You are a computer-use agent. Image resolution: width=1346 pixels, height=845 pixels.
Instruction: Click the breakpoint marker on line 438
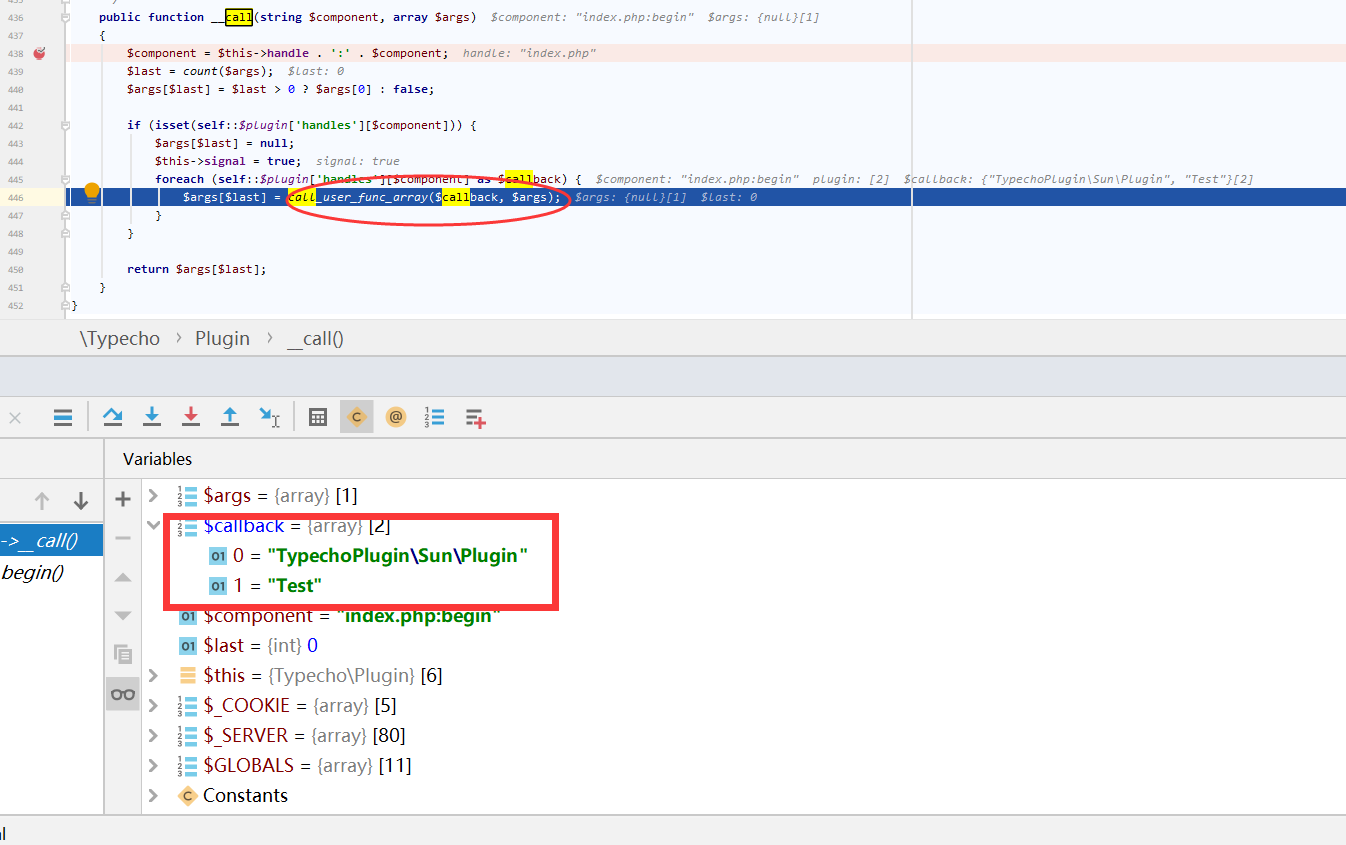(39, 53)
